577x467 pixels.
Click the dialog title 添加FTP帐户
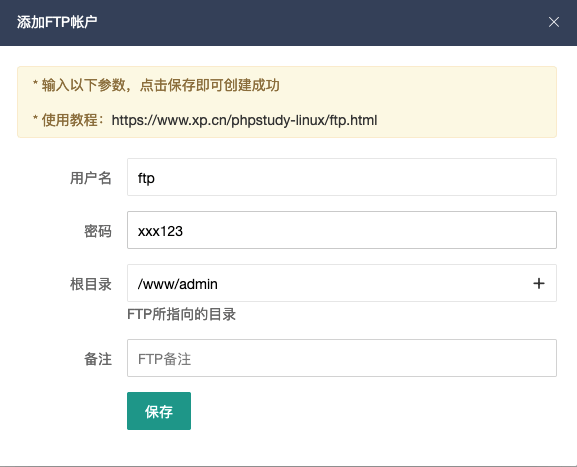click(x=57, y=22)
